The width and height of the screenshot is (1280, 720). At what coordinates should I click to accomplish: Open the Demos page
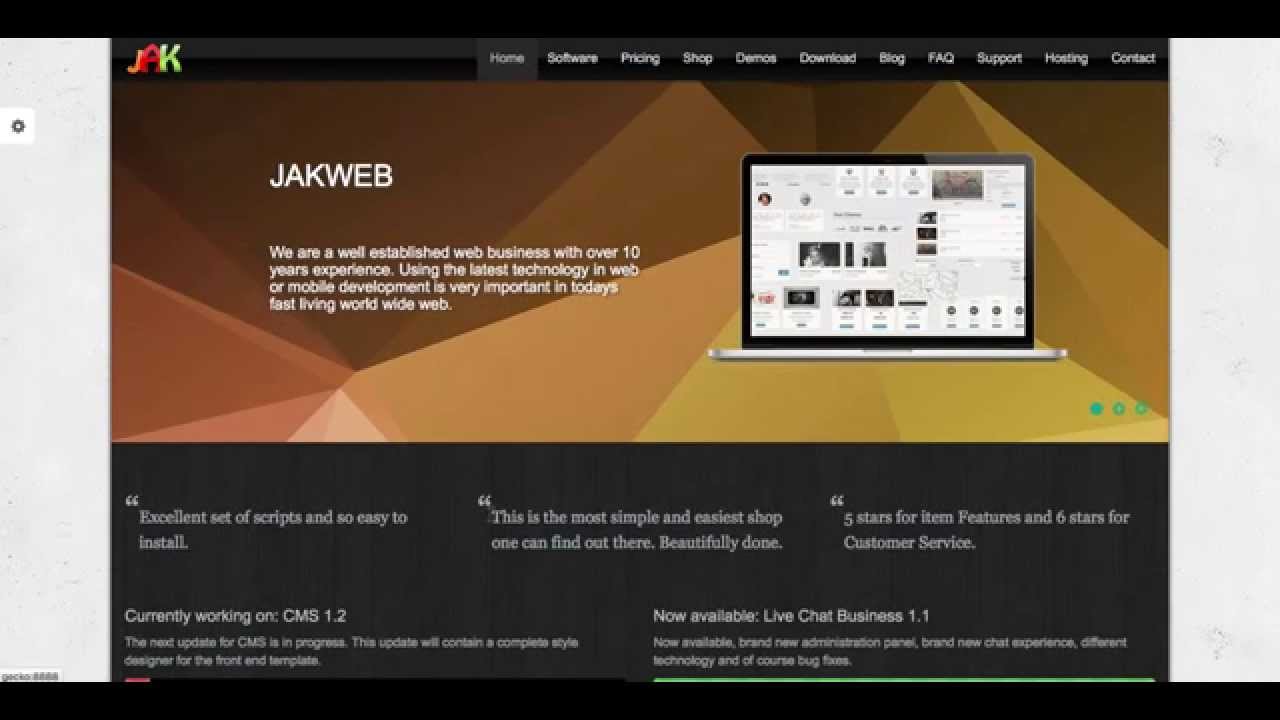click(x=756, y=58)
